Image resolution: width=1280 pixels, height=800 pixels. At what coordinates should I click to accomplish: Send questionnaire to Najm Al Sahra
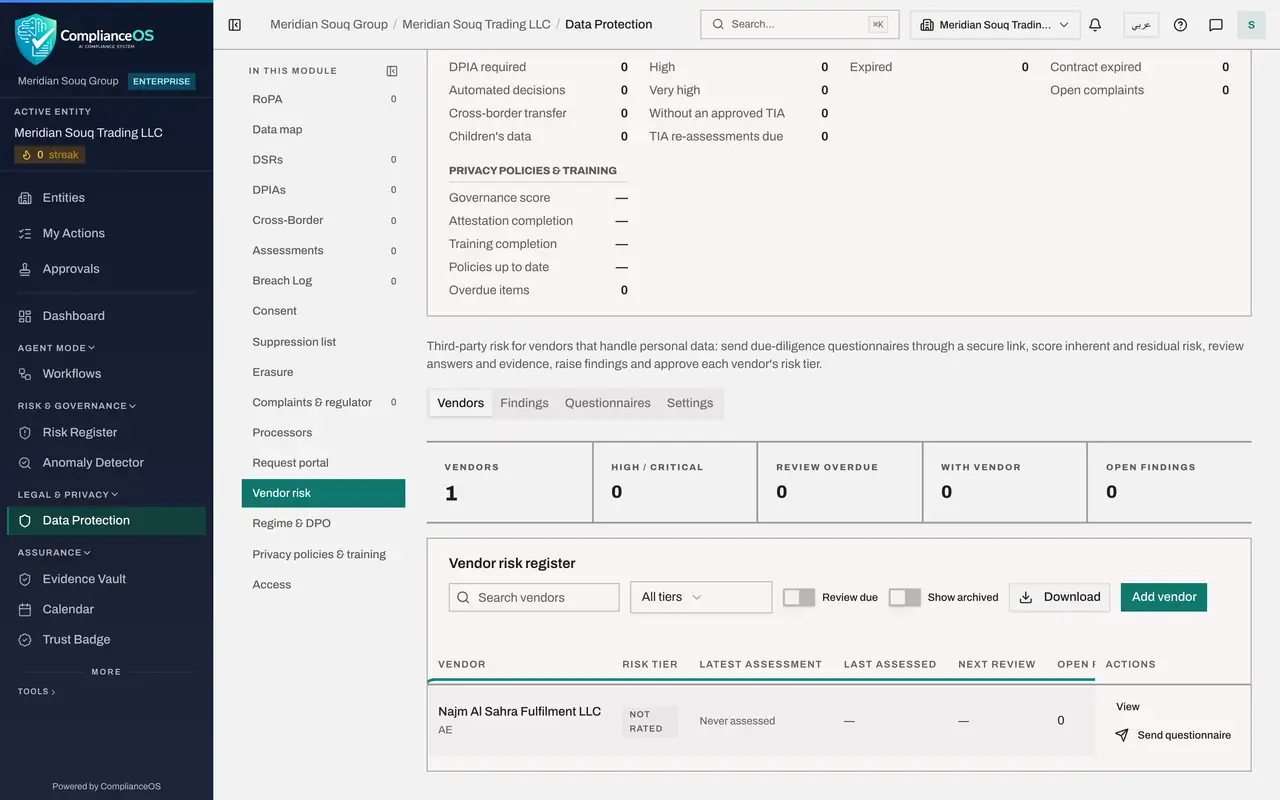1173,735
